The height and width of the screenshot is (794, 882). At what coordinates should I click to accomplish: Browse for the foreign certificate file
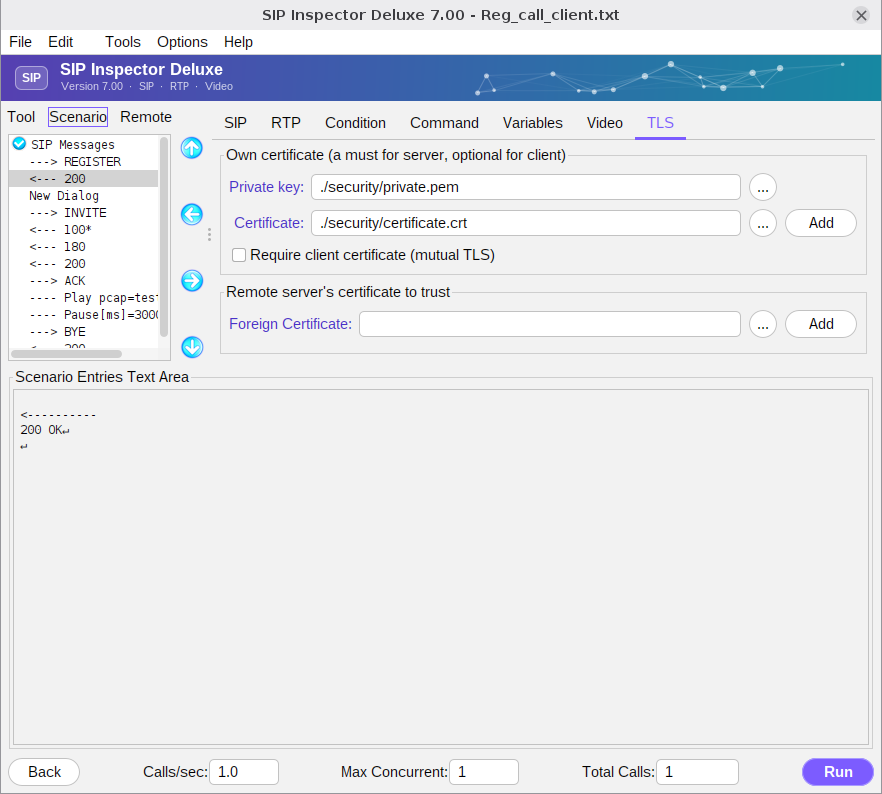763,324
